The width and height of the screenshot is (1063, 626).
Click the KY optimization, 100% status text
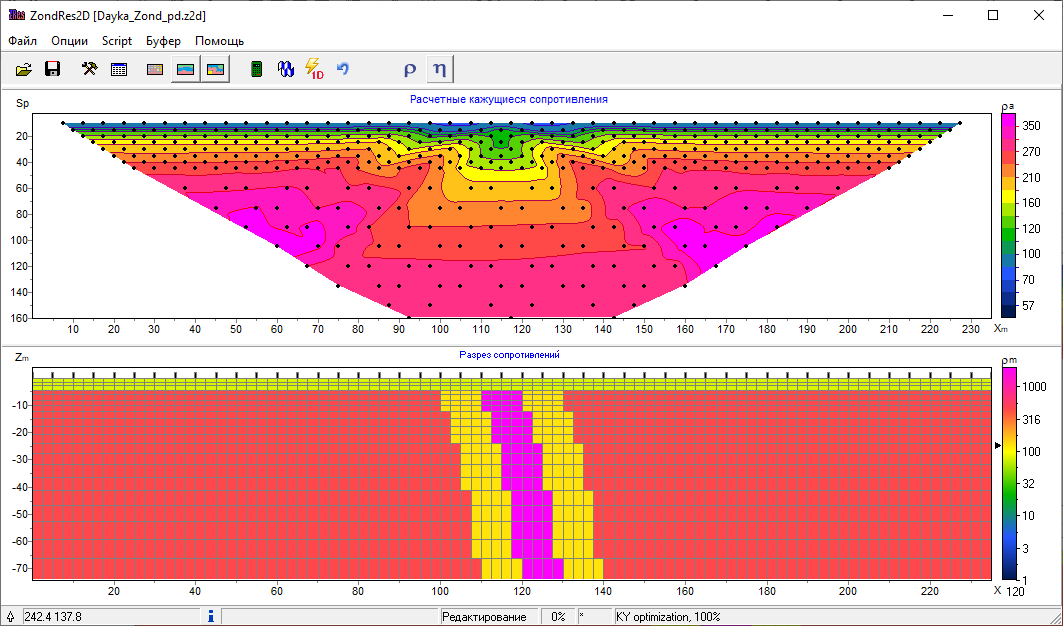pos(668,617)
